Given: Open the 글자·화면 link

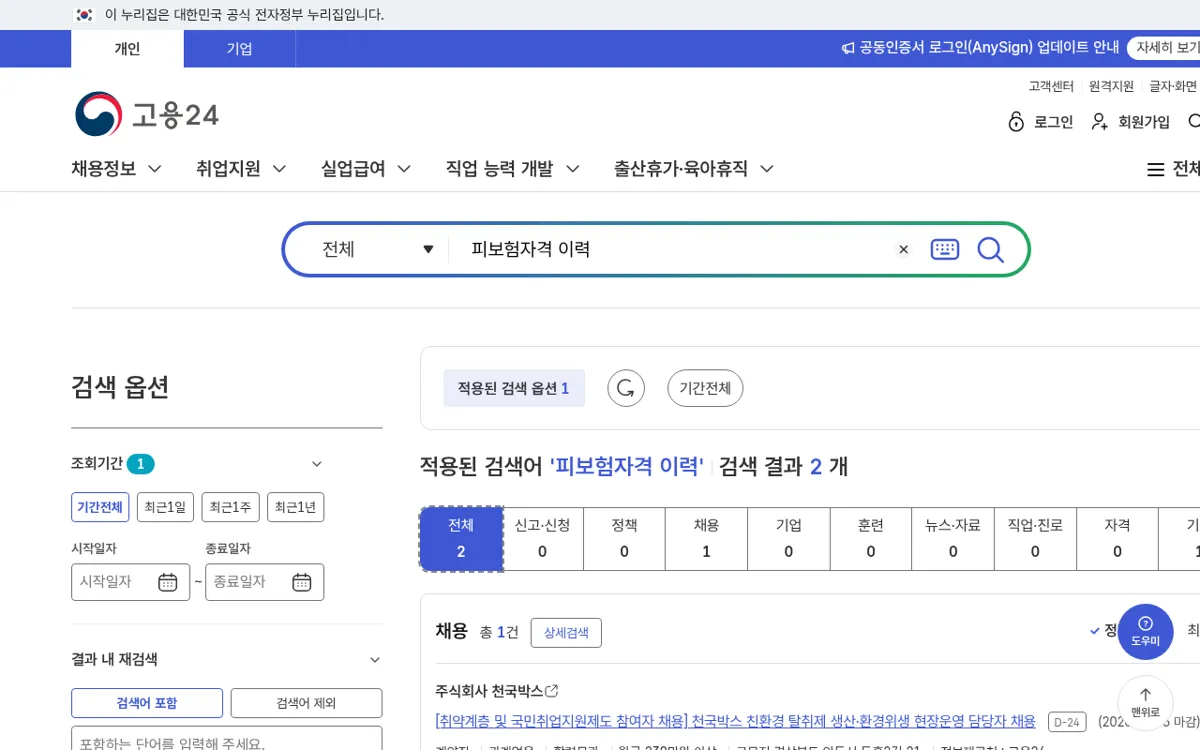Looking at the screenshot, I should [x=1173, y=86].
